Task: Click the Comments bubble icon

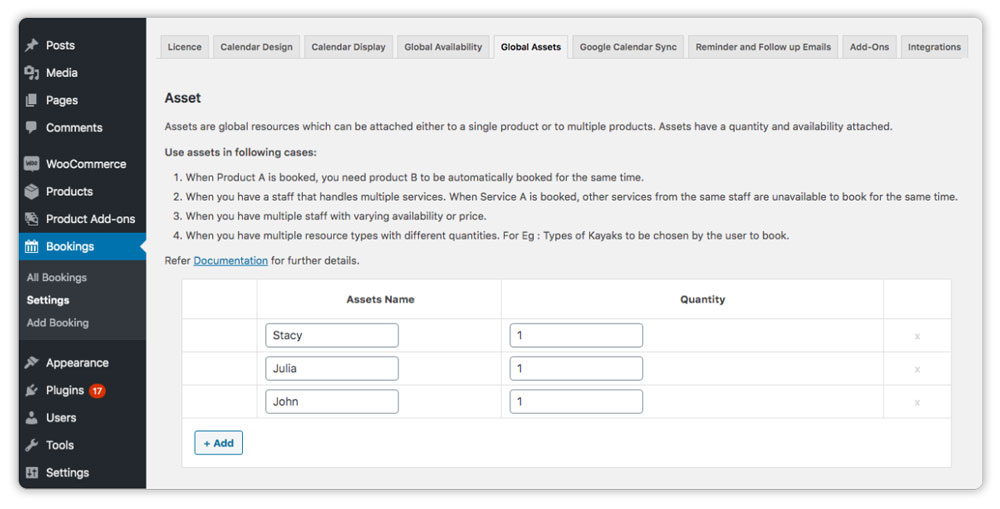Action: pyautogui.click(x=31, y=127)
